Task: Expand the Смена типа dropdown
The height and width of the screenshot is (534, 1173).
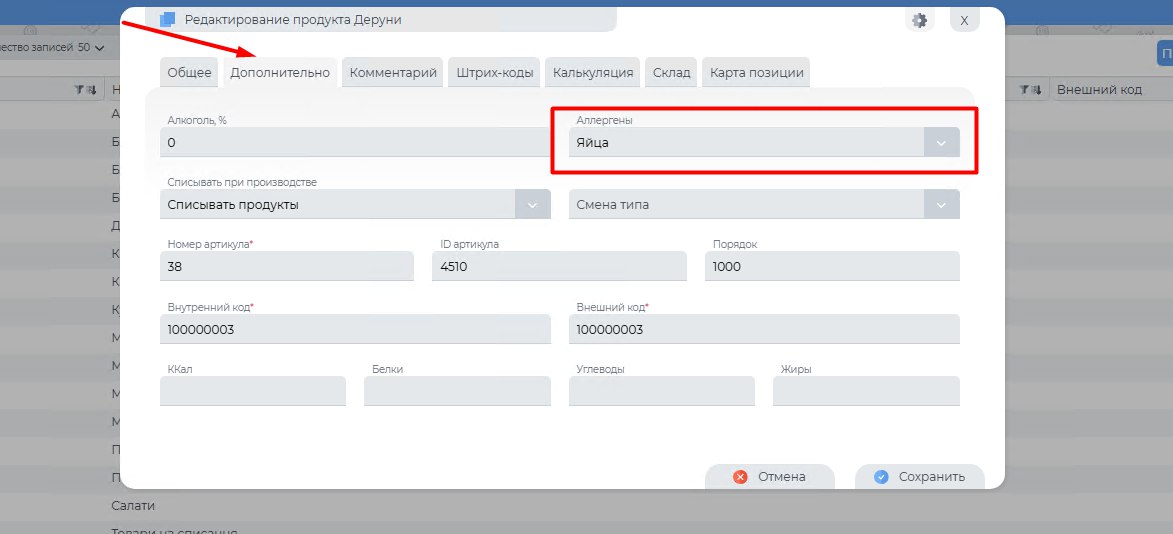Action: (940, 205)
